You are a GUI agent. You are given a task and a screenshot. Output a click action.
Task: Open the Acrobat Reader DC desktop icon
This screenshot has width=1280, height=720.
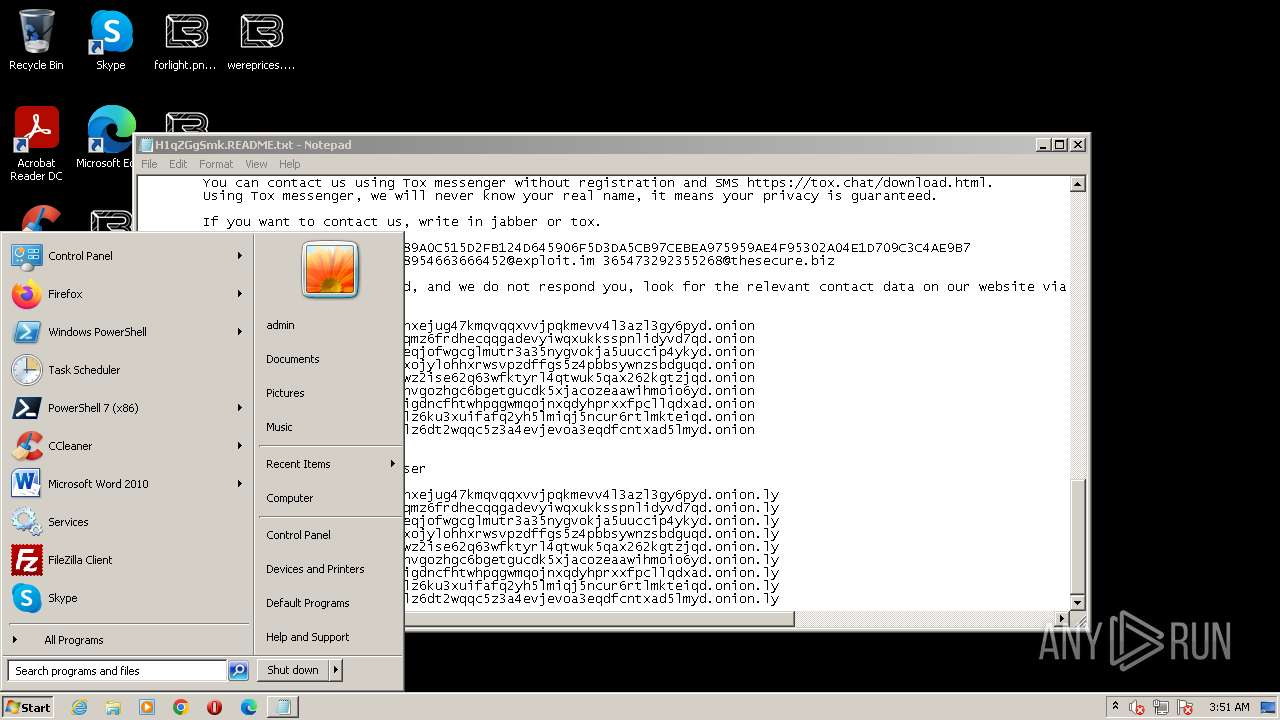36,144
